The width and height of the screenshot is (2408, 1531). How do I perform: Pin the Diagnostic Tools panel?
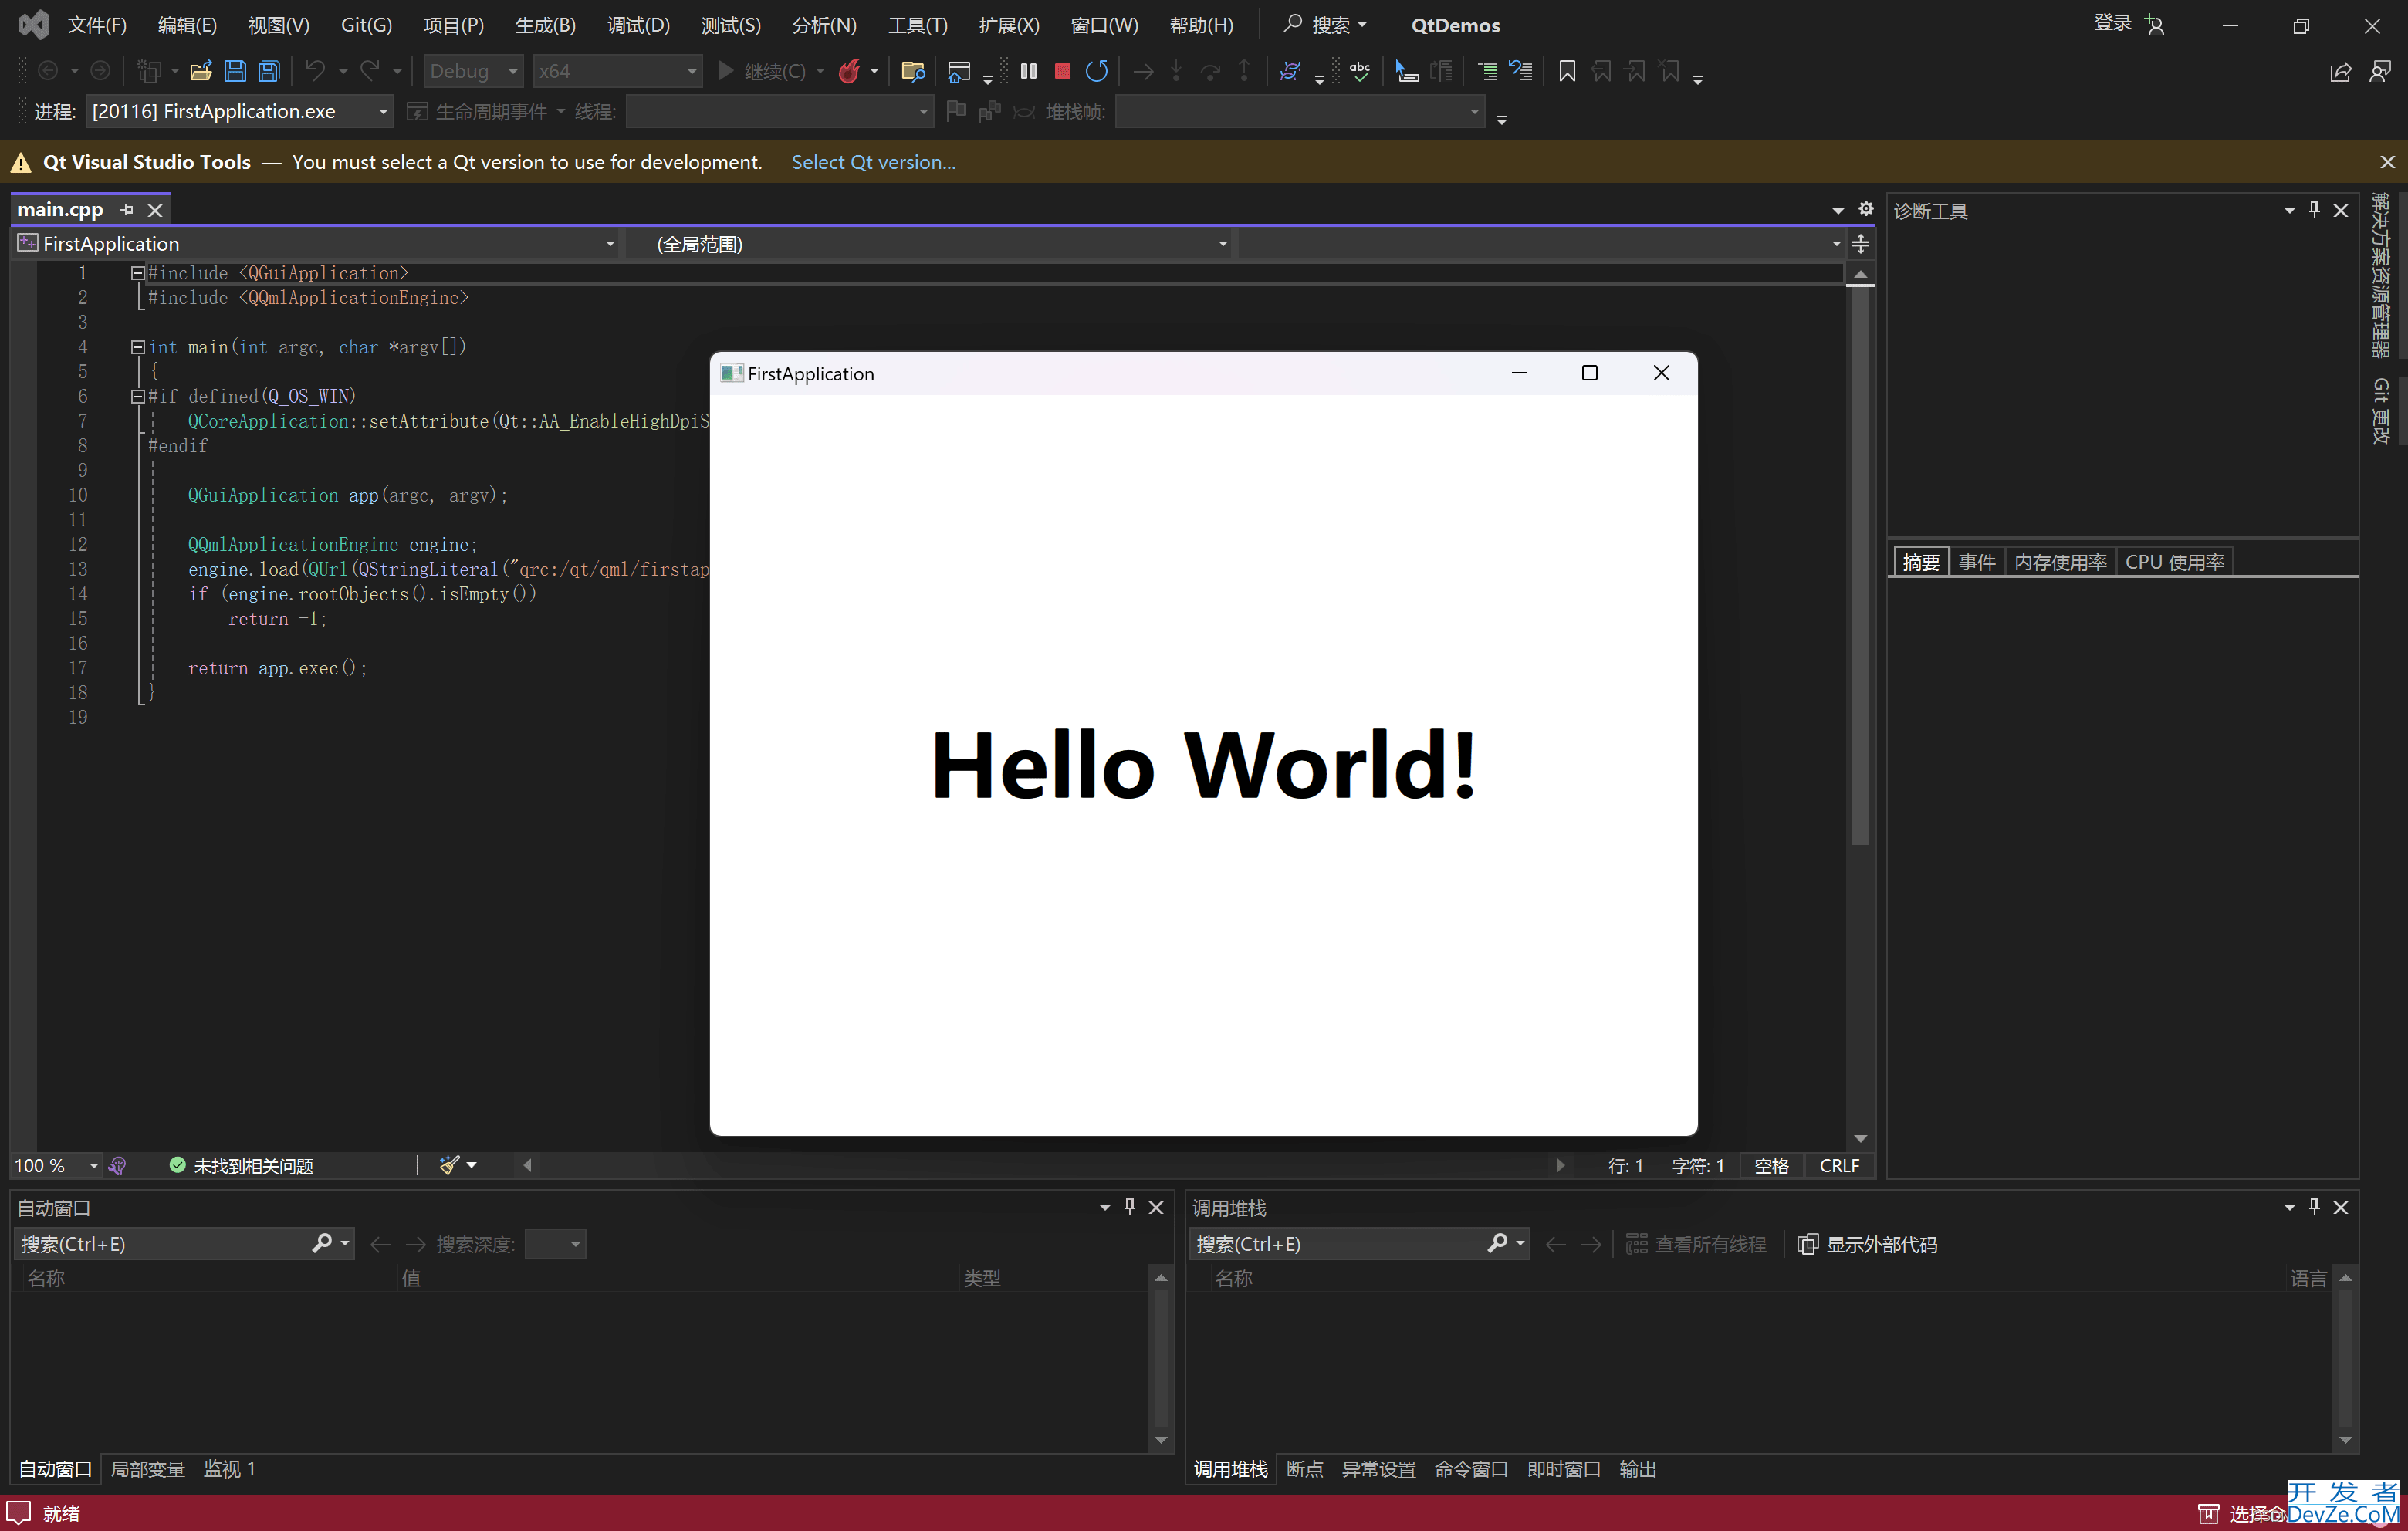(2314, 210)
